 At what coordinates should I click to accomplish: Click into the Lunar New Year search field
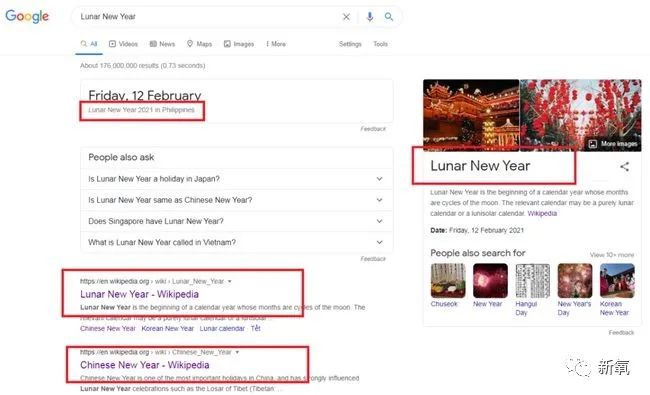pyautogui.click(x=207, y=17)
